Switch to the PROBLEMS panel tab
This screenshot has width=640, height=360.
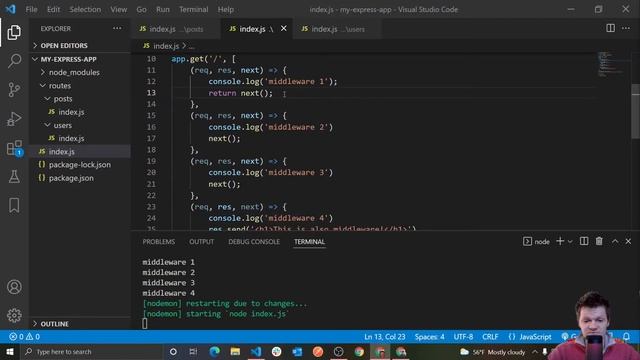(x=158, y=242)
